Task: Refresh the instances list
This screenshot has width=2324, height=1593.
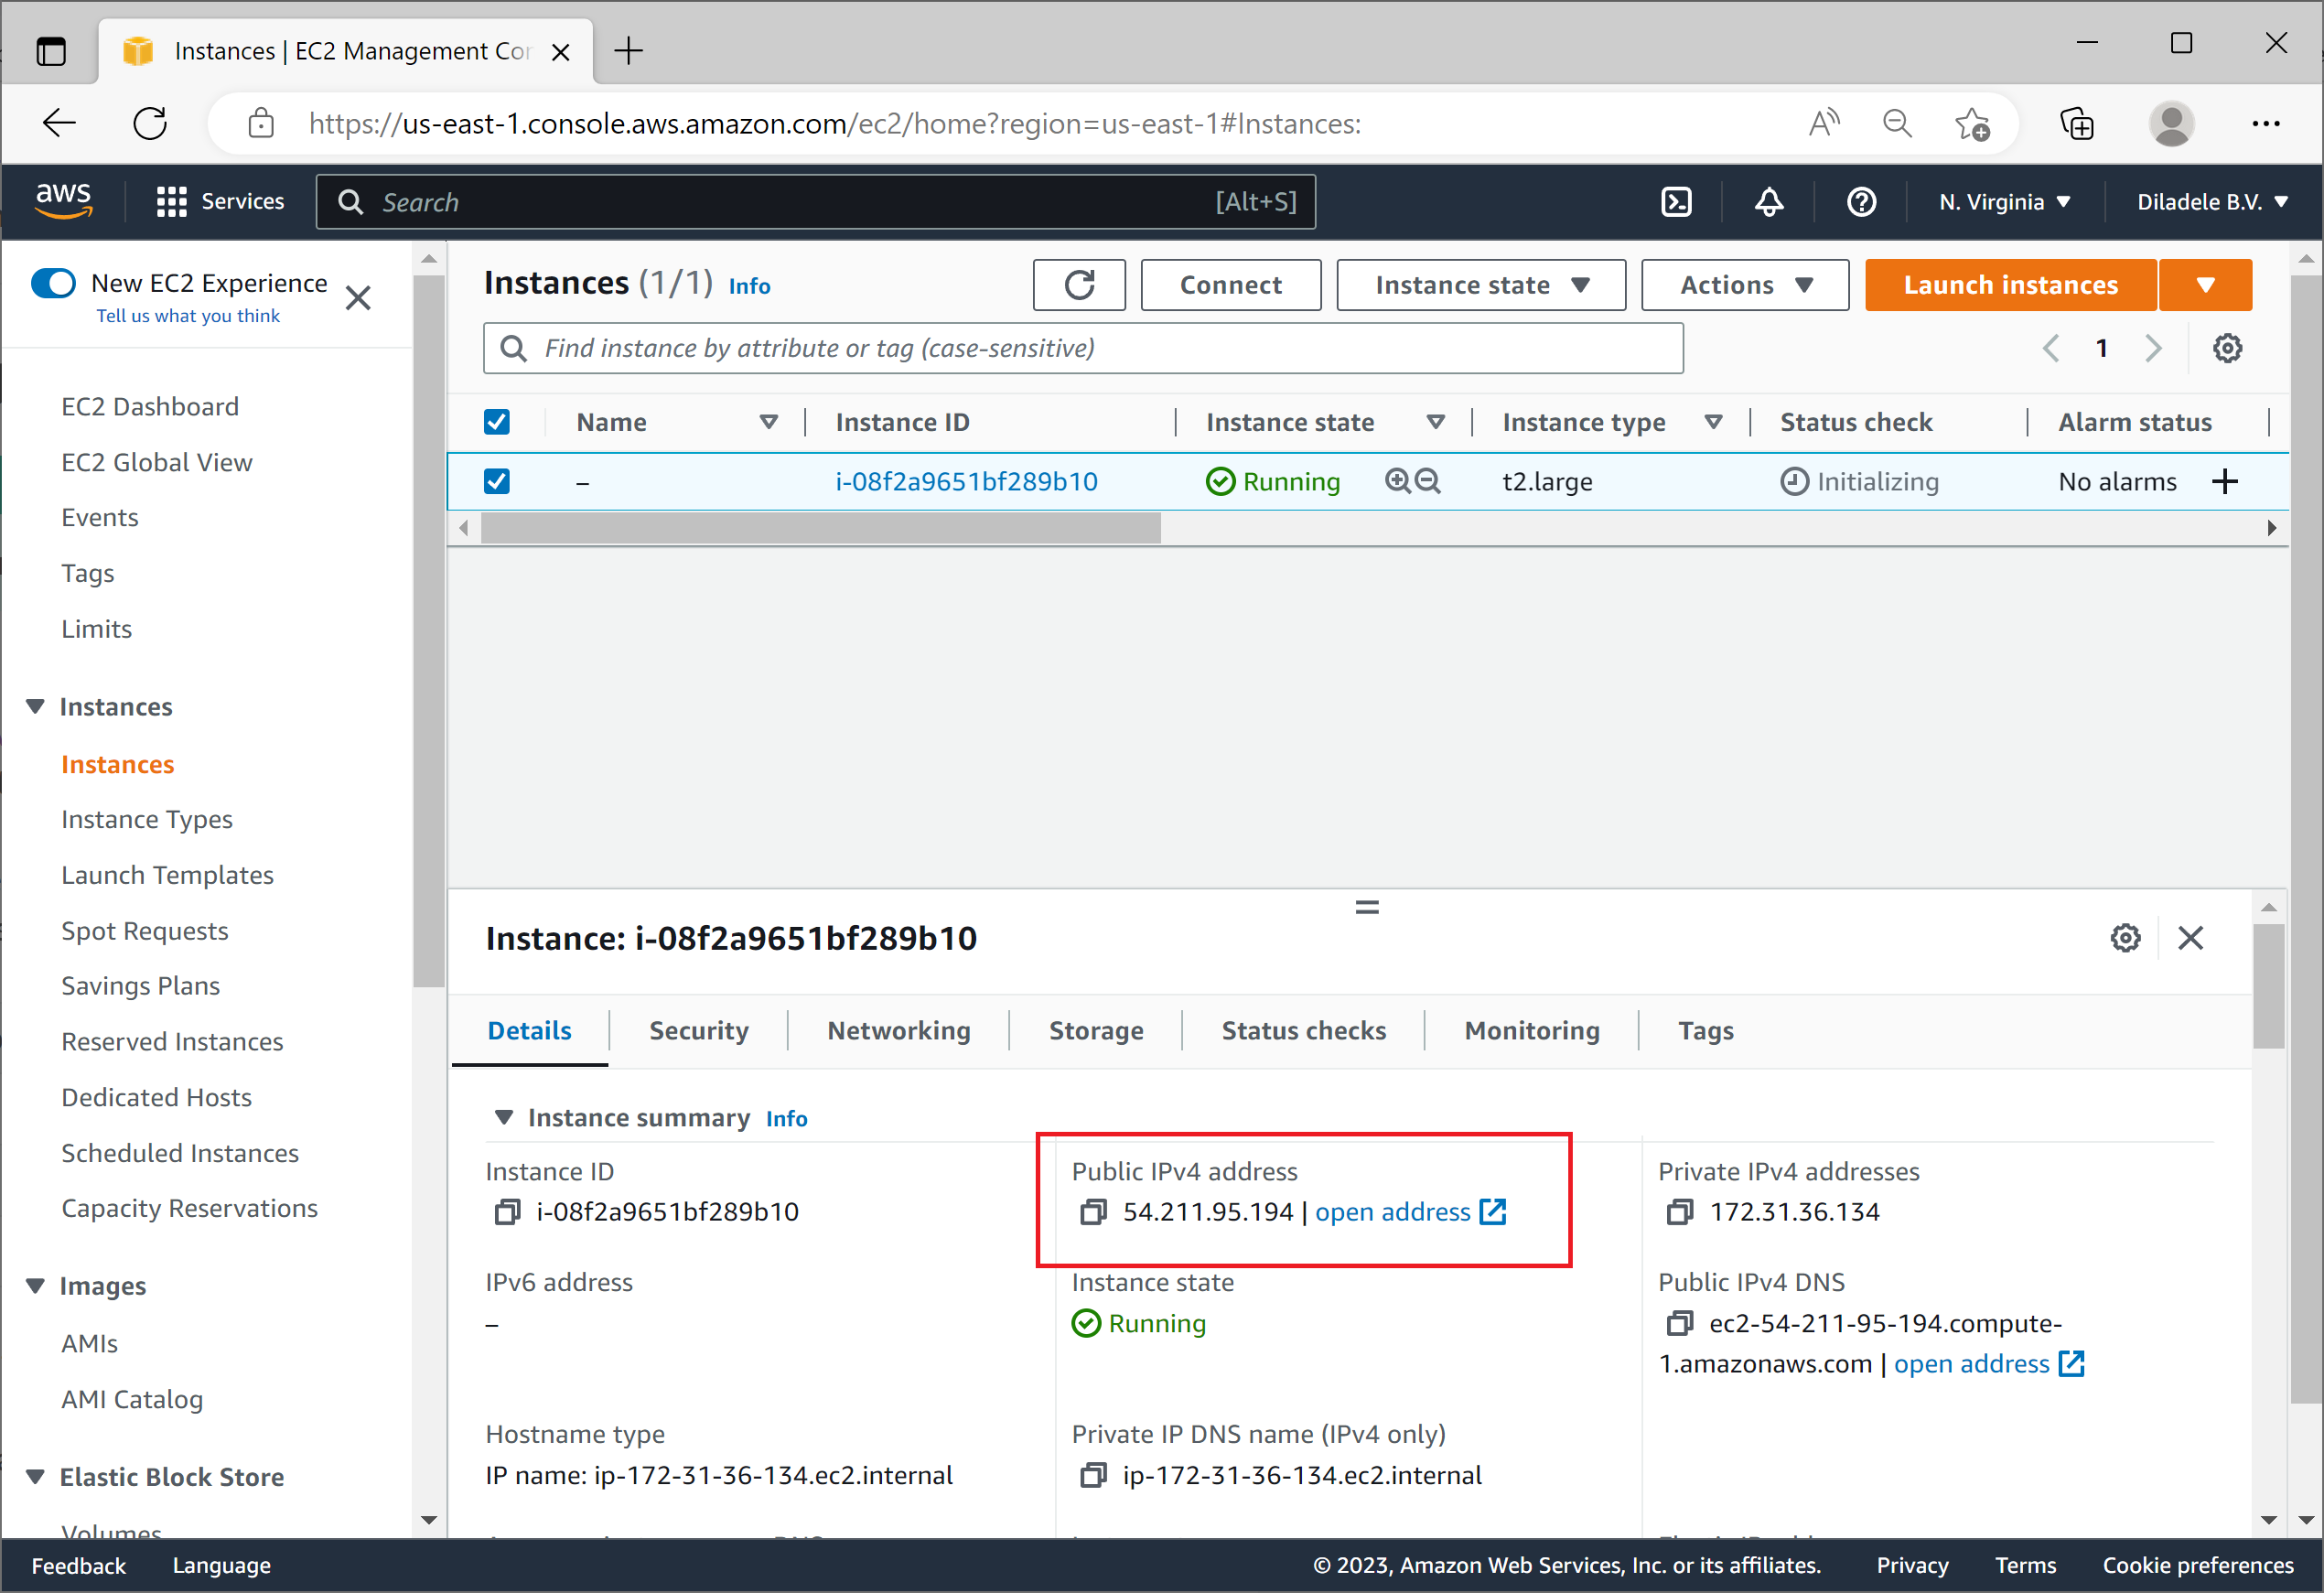Action: pyautogui.click(x=1079, y=285)
